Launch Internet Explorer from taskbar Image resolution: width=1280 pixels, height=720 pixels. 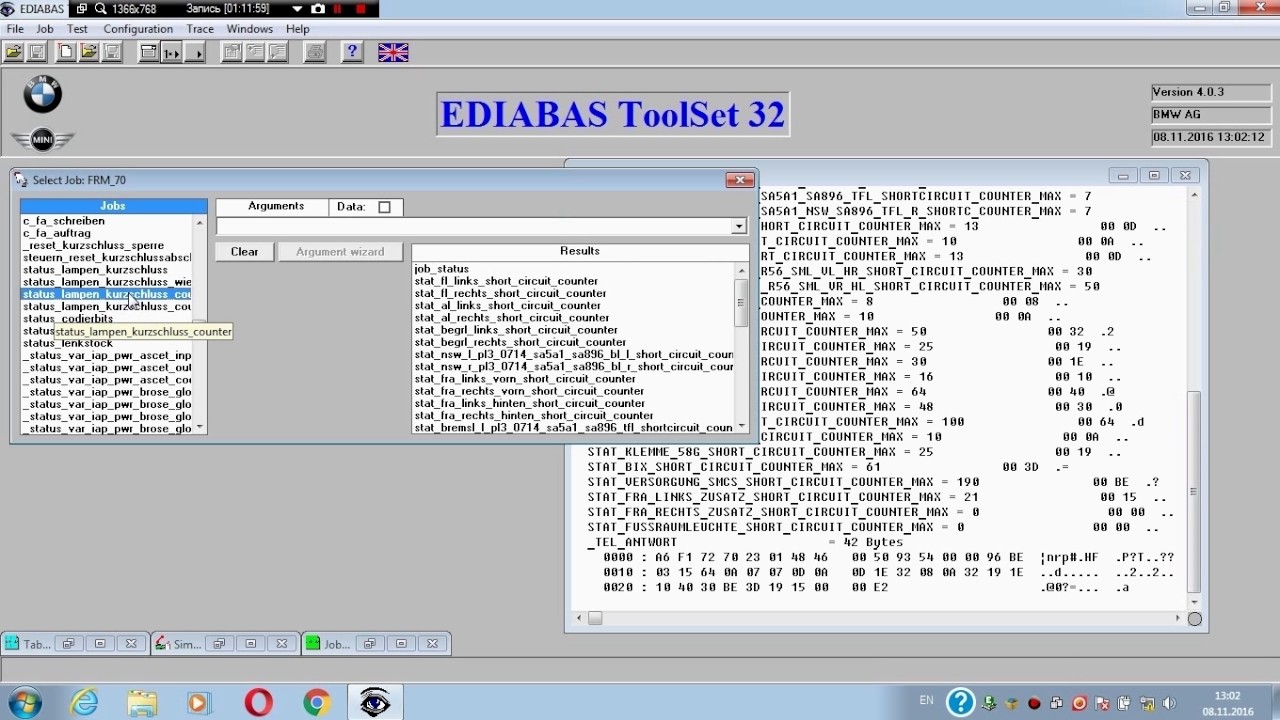(x=83, y=703)
